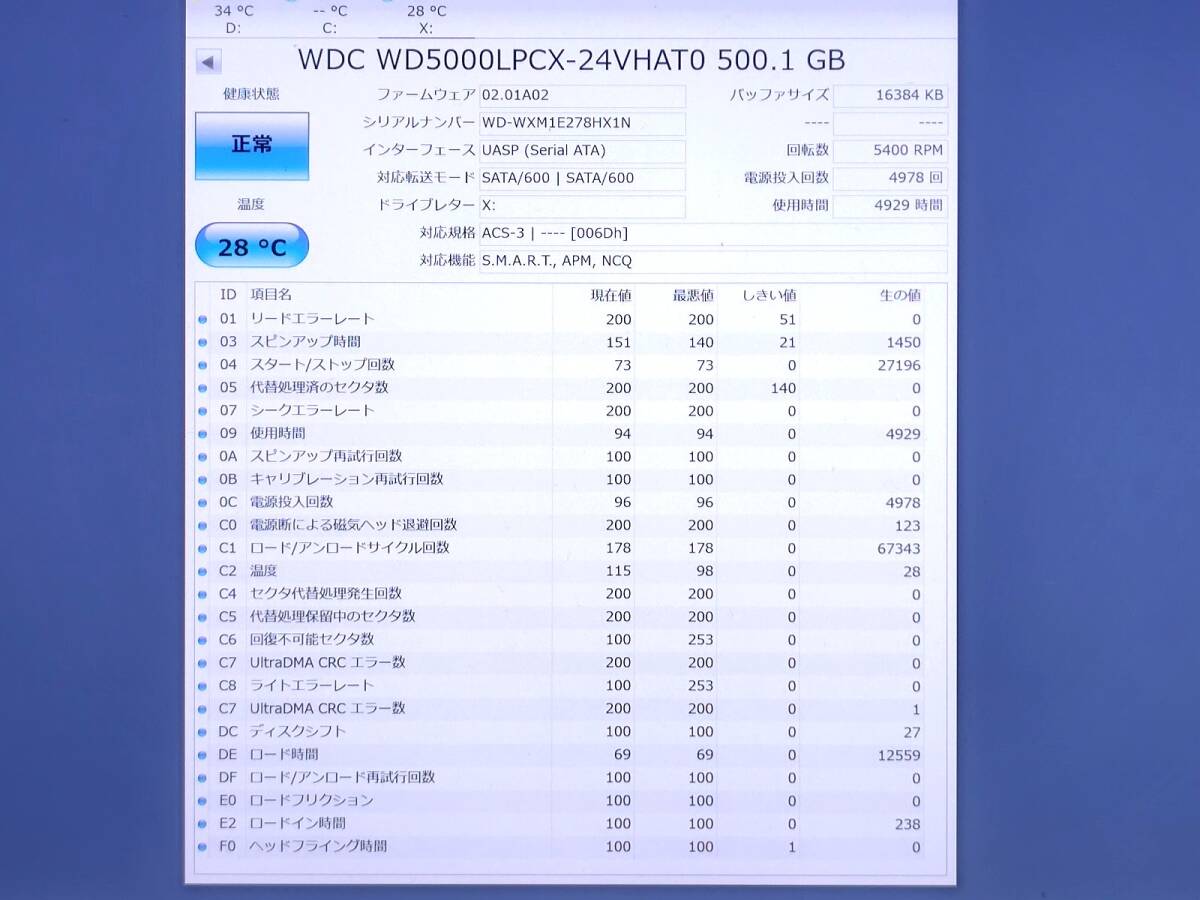
Task: Click status dot for C4 セクタ代替処理発生回数
Action: click(x=202, y=595)
